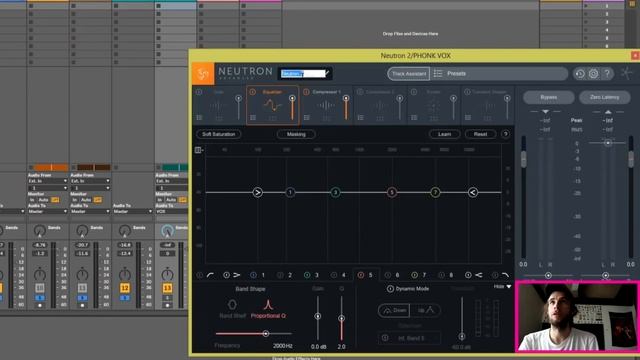Viewport: 640px width, 360px height.
Task: Select EQ node 1 on the curve
Action: [x=290, y=192]
